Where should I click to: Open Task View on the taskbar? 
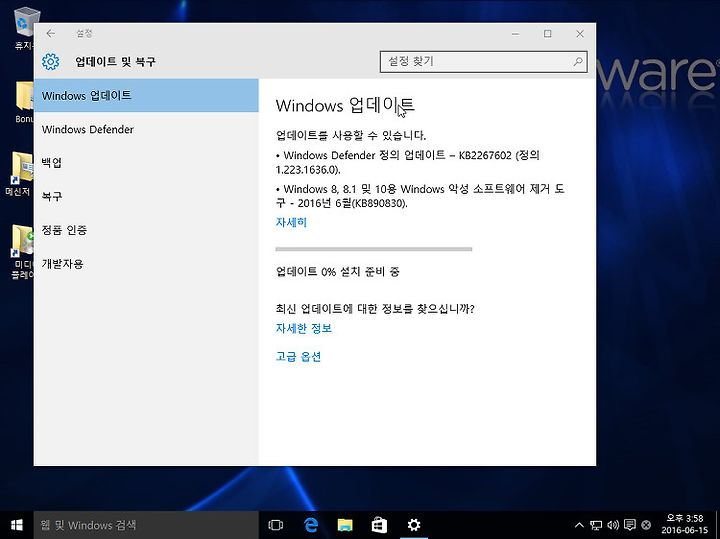[276, 525]
